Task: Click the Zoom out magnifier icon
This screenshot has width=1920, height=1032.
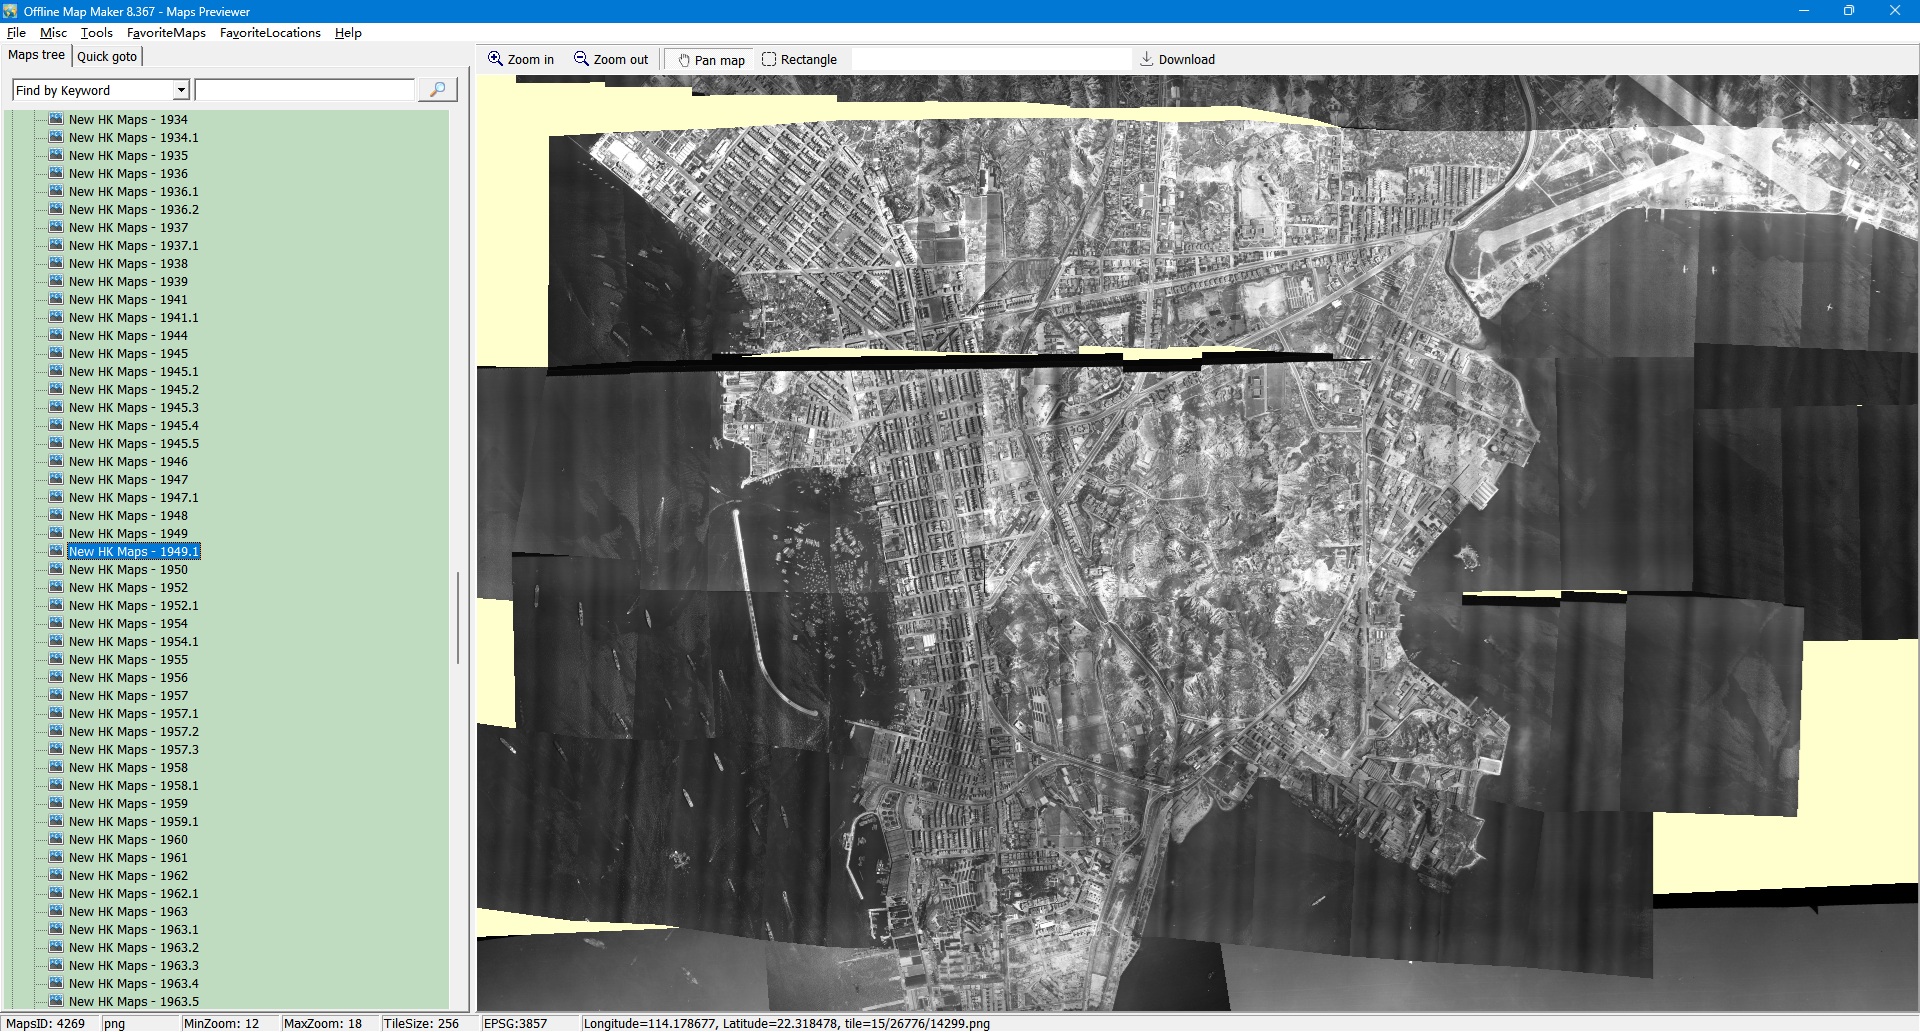Action: pyautogui.click(x=581, y=59)
